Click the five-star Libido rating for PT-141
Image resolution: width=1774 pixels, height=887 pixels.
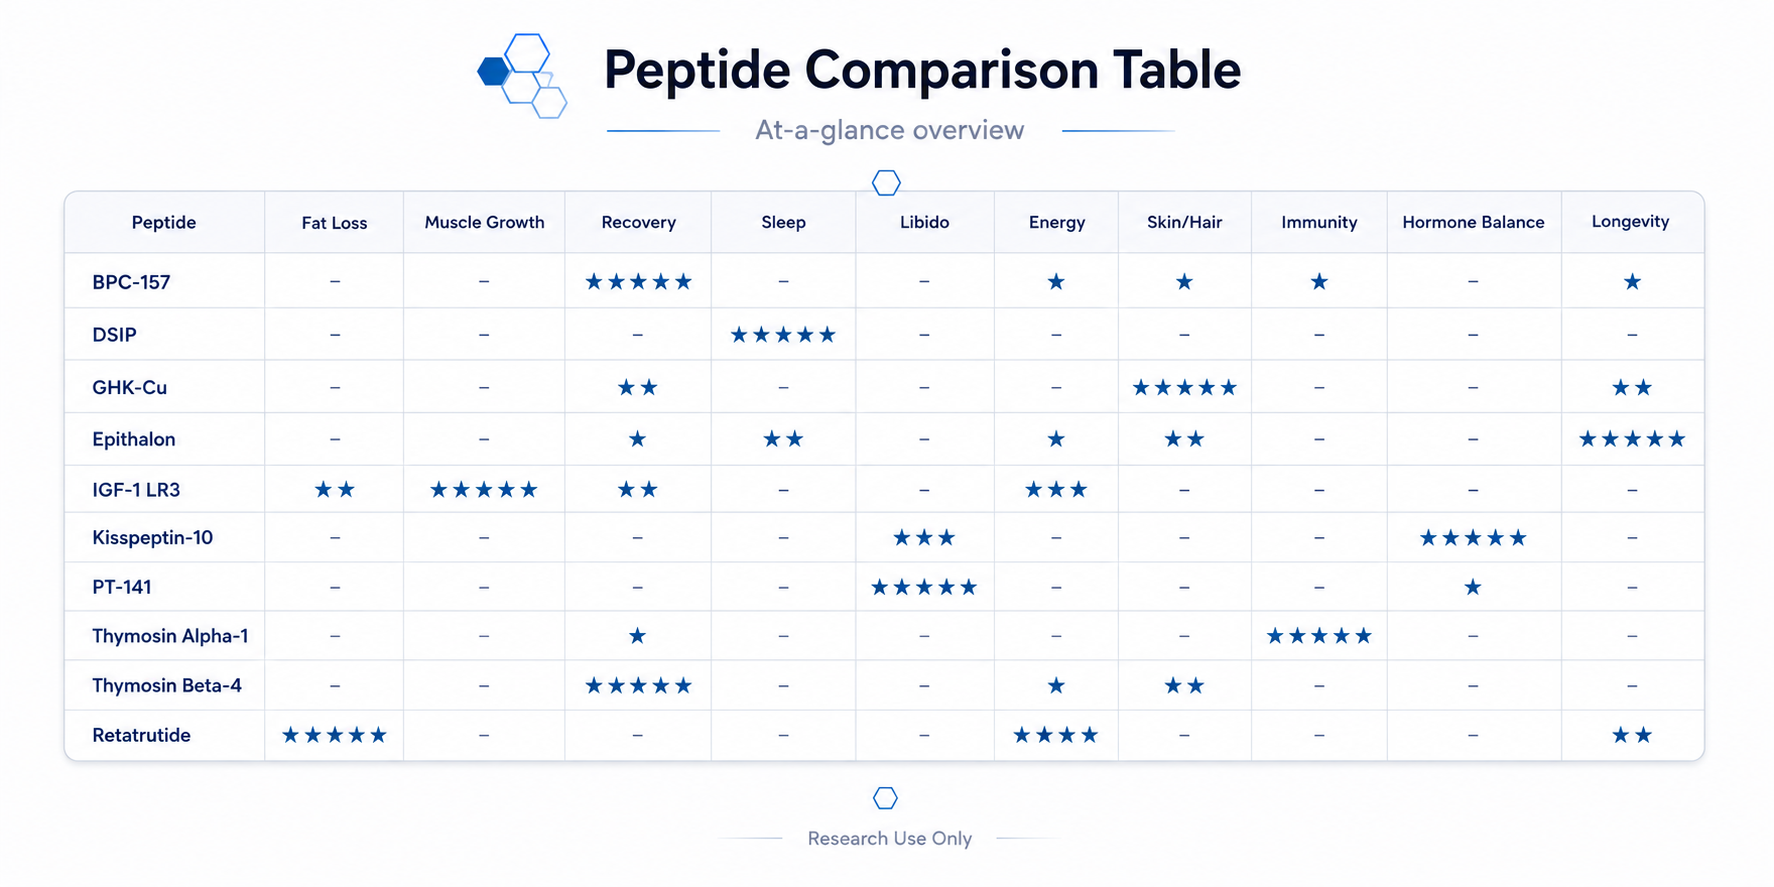pos(924,588)
